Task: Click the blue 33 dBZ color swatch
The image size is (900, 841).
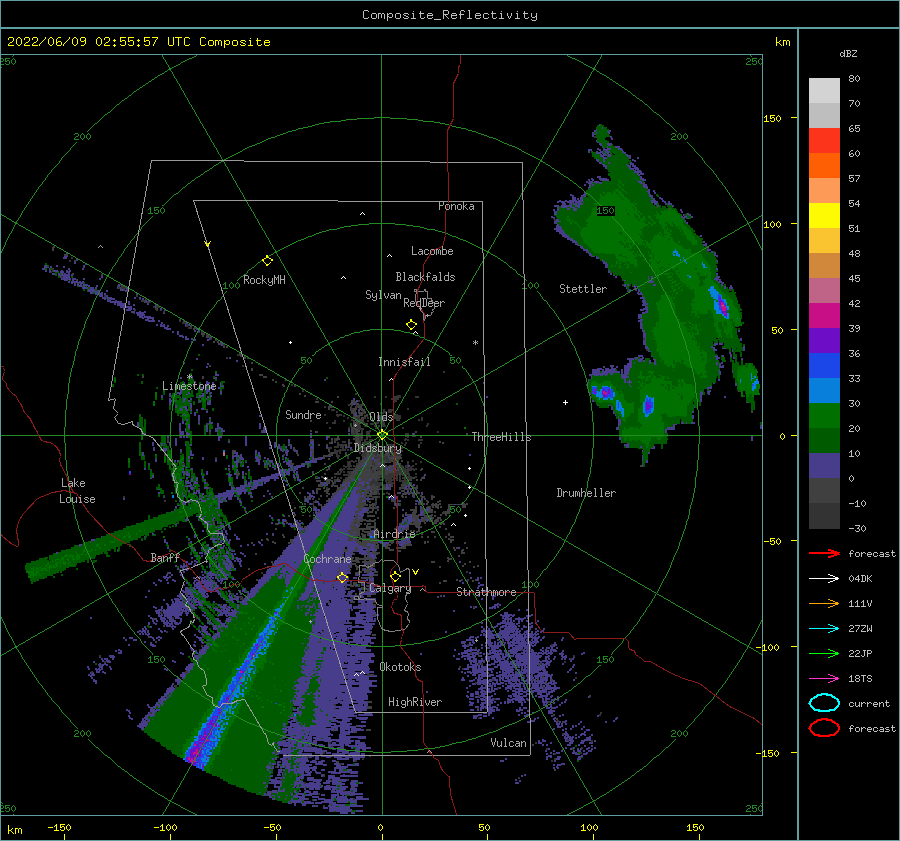Action: tap(824, 366)
